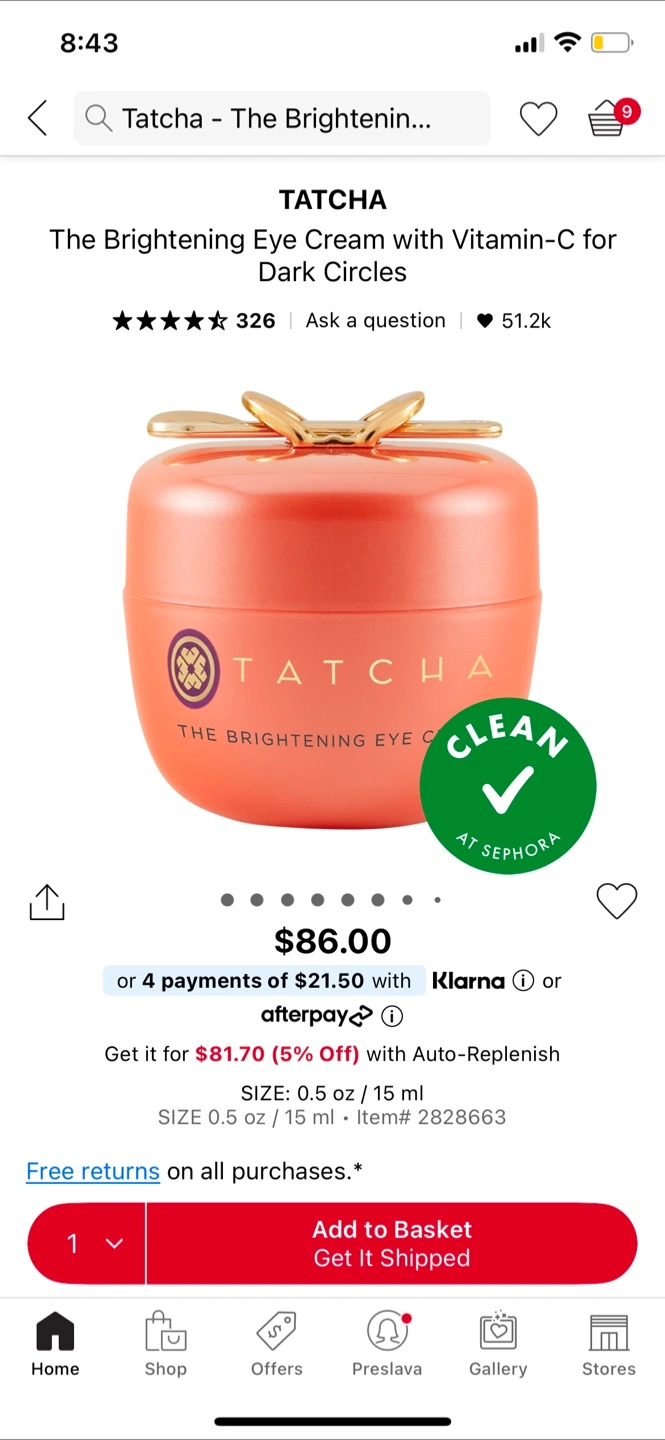Image resolution: width=665 pixels, height=1440 pixels.
Task: Open Afterpay info icon
Action: pos(392,1016)
